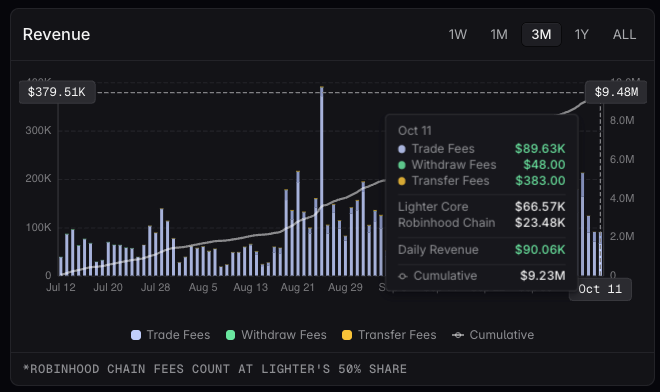Click the Lighter Core $66.57K tooltip value
This screenshot has height=392, width=660.
(540, 207)
